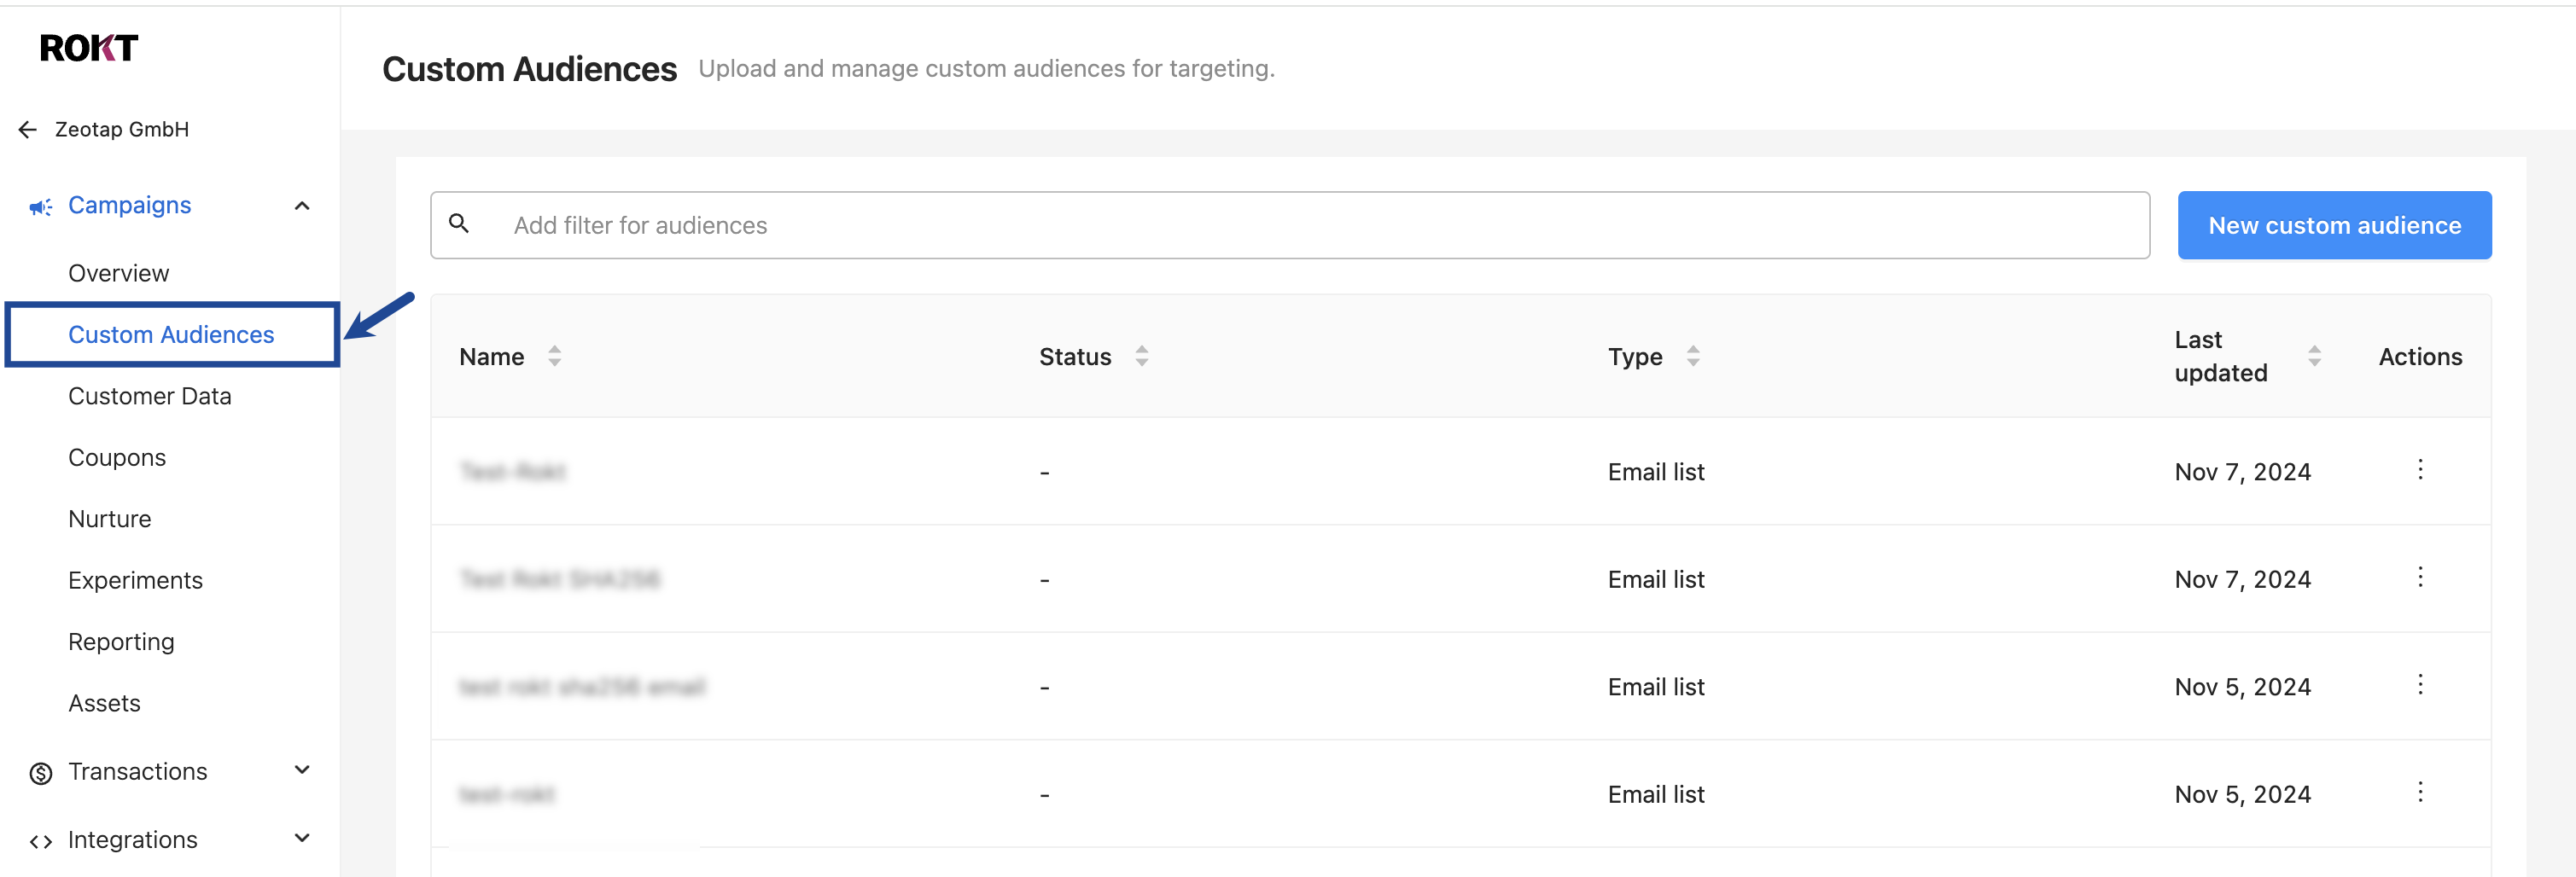Image resolution: width=2576 pixels, height=877 pixels.
Task: Collapse the Campaigns section
Action: point(302,206)
